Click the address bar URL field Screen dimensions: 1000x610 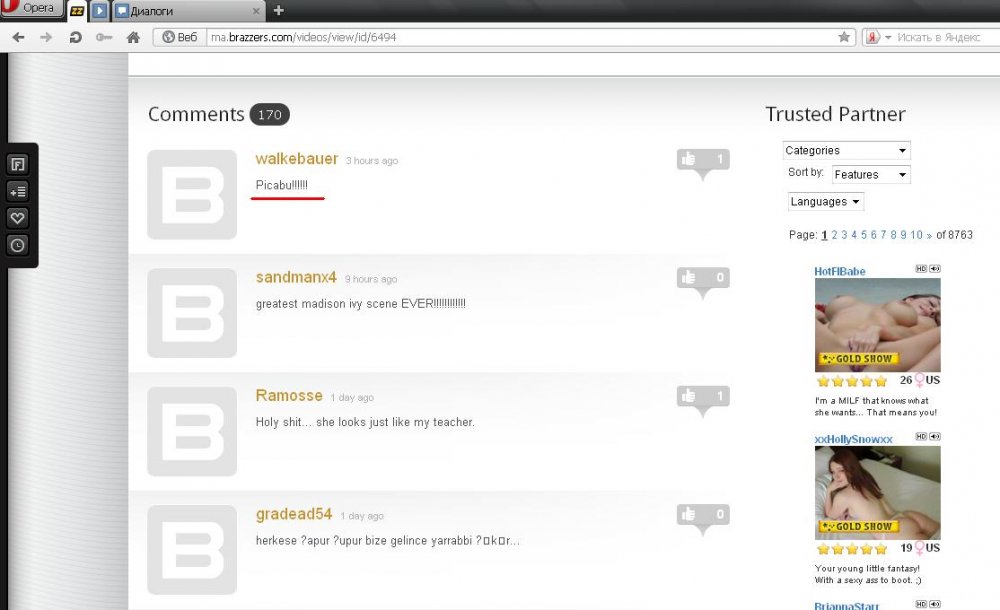520,37
